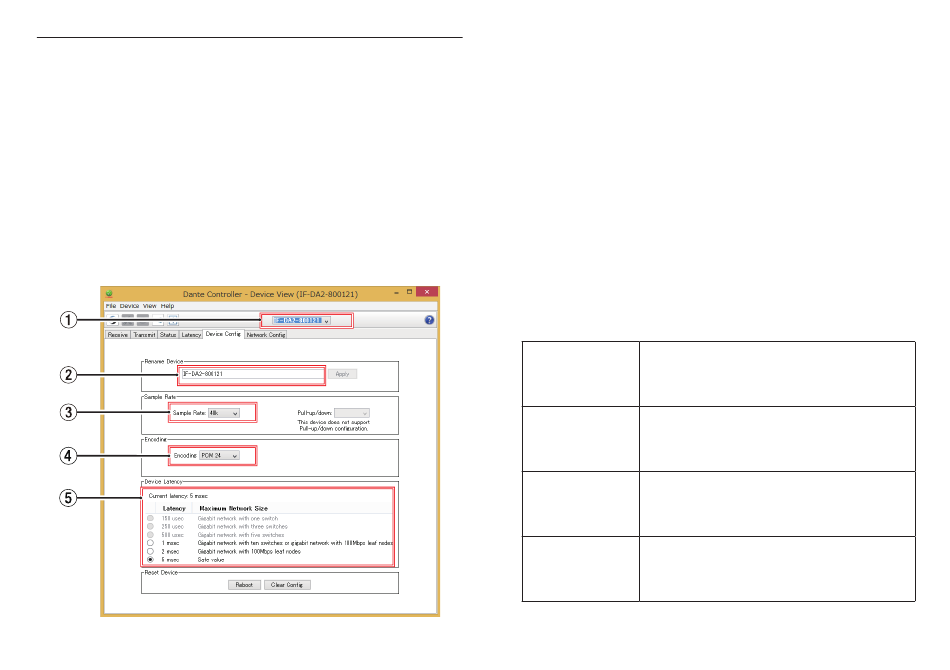Click the Rename Device name field
The height and width of the screenshot is (670, 950).
coord(253,374)
